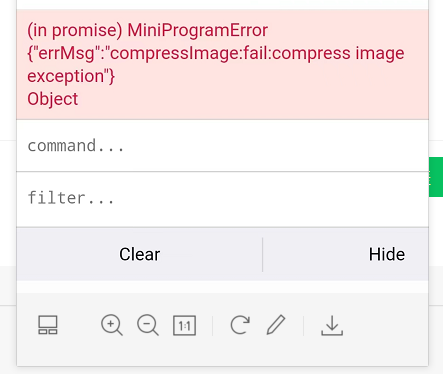443x374 pixels.
Task: Click the empty toolbar space right of download
Action: point(385,325)
